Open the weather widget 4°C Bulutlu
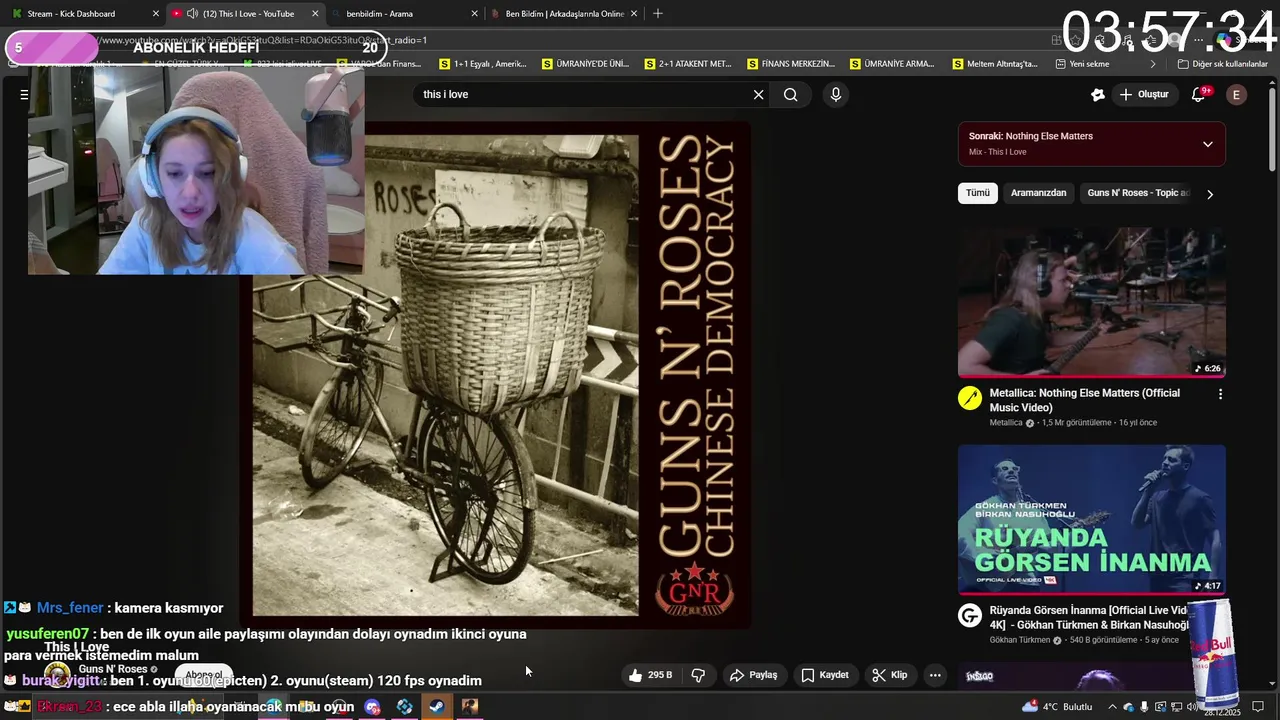The image size is (1280, 720). click(1058, 707)
